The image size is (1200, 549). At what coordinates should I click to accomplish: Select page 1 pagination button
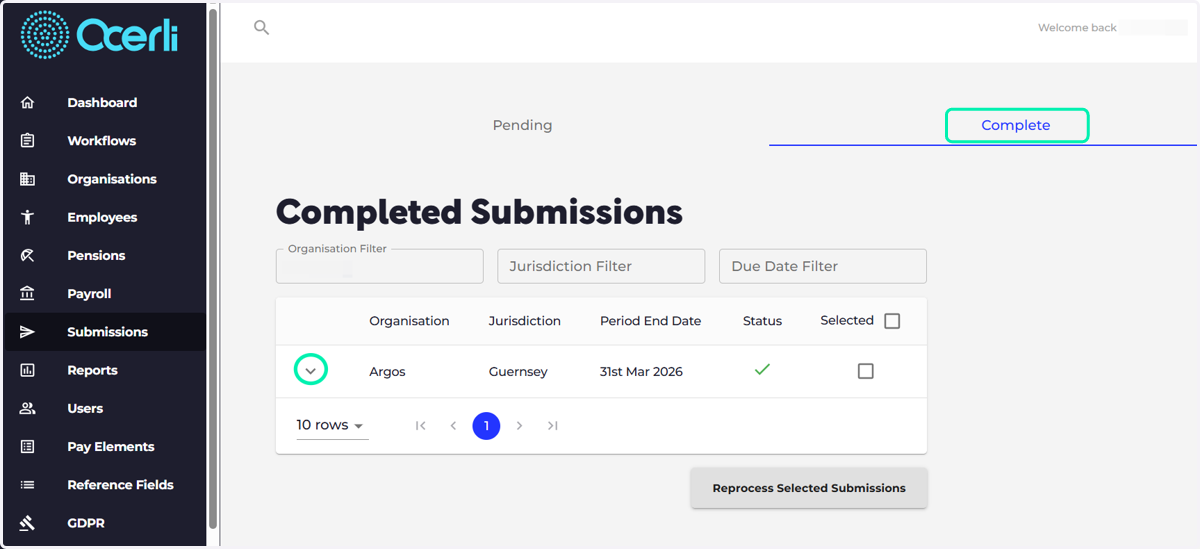click(x=486, y=426)
